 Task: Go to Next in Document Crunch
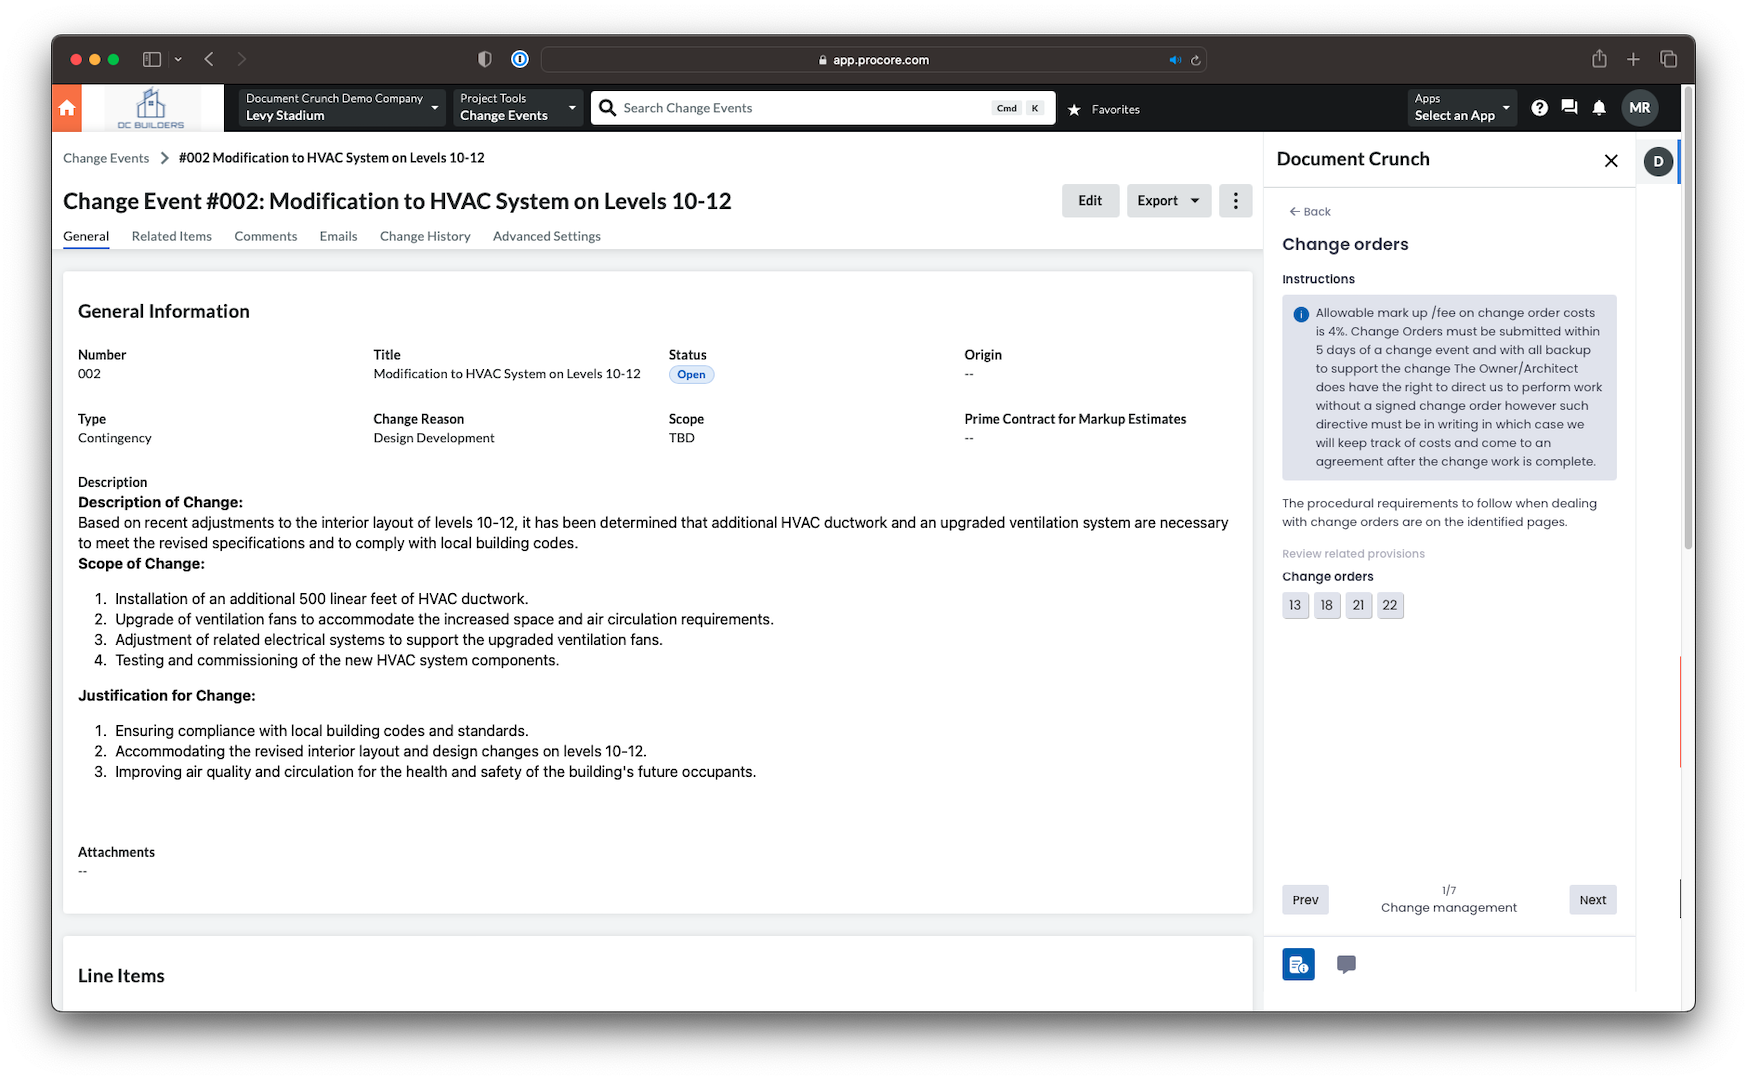[1592, 900]
